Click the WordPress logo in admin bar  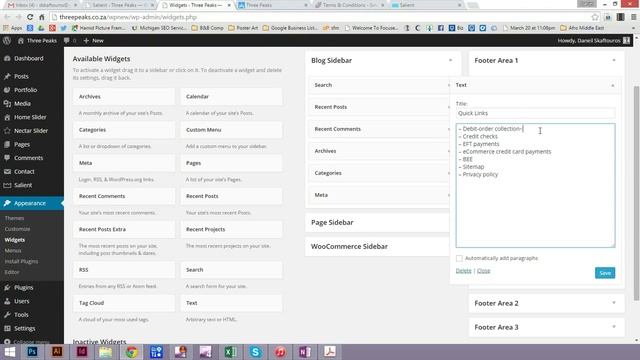click(x=7, y=40)
